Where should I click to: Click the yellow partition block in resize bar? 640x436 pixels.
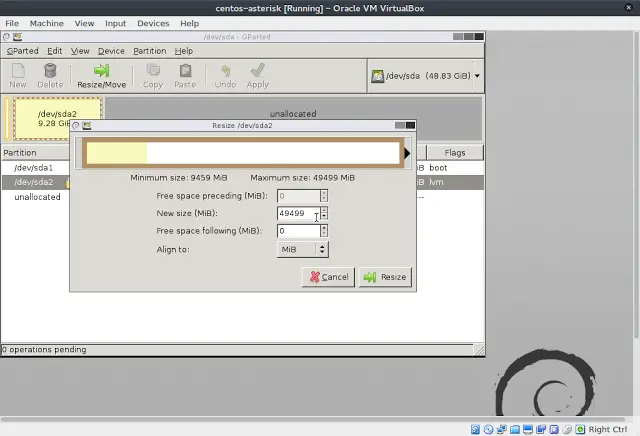117,153
